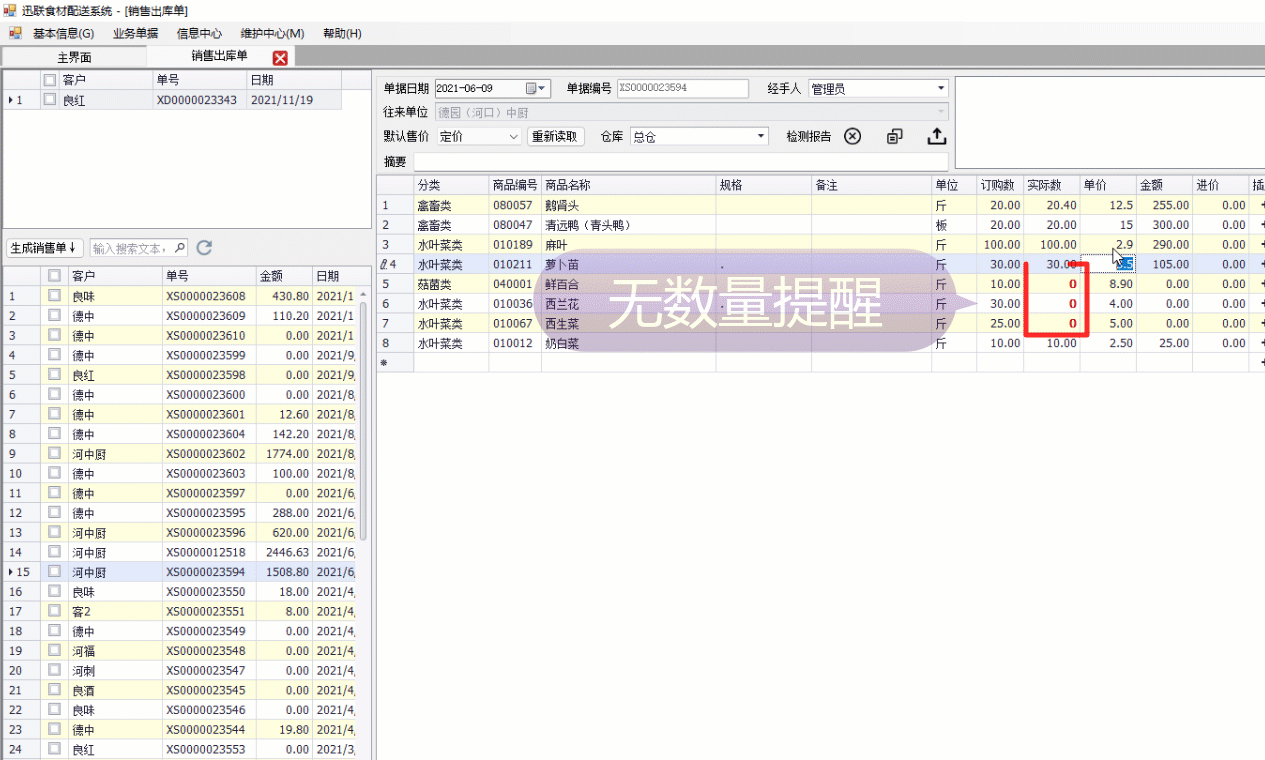
Task: Check the box for order XS0000023608
Action: (54, 296)
